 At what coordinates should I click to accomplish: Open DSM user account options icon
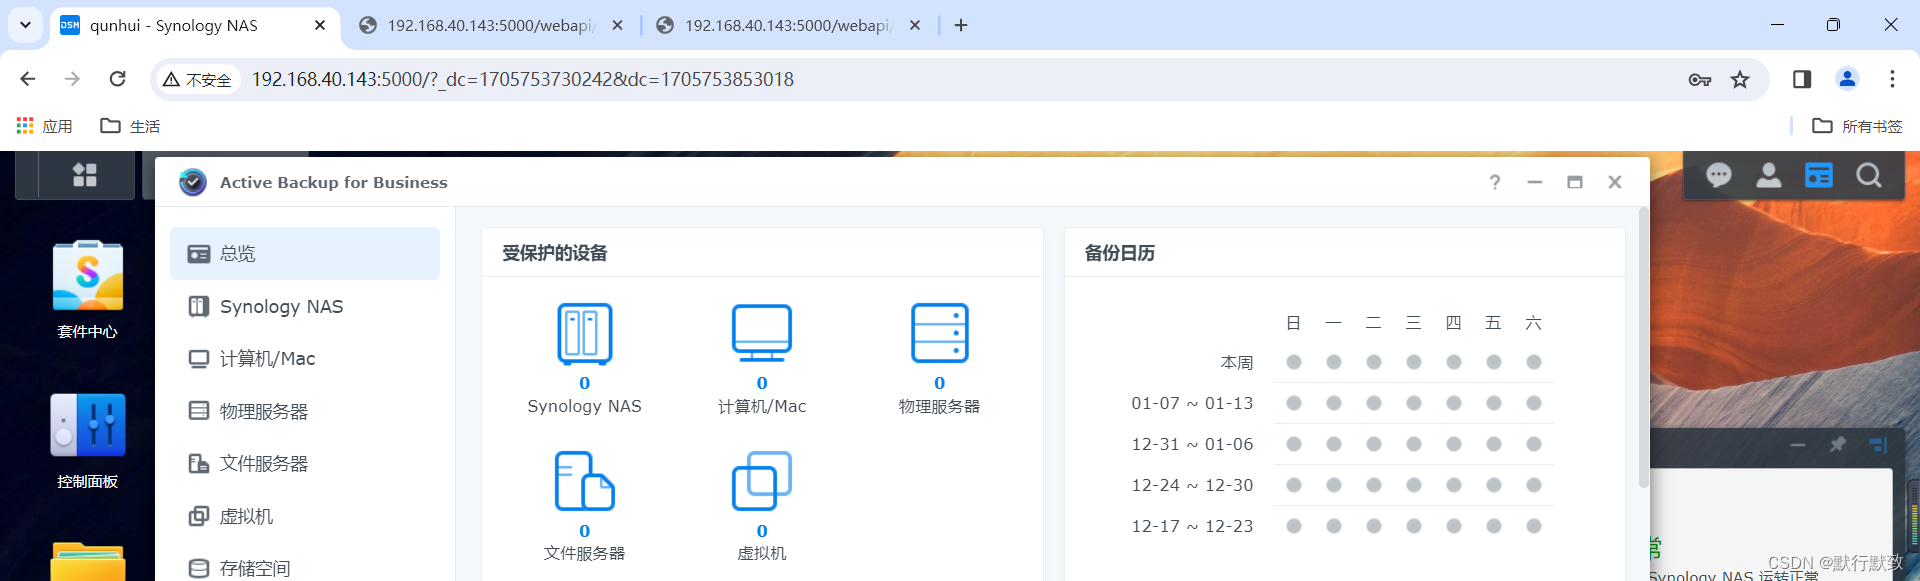[1769, 176]
